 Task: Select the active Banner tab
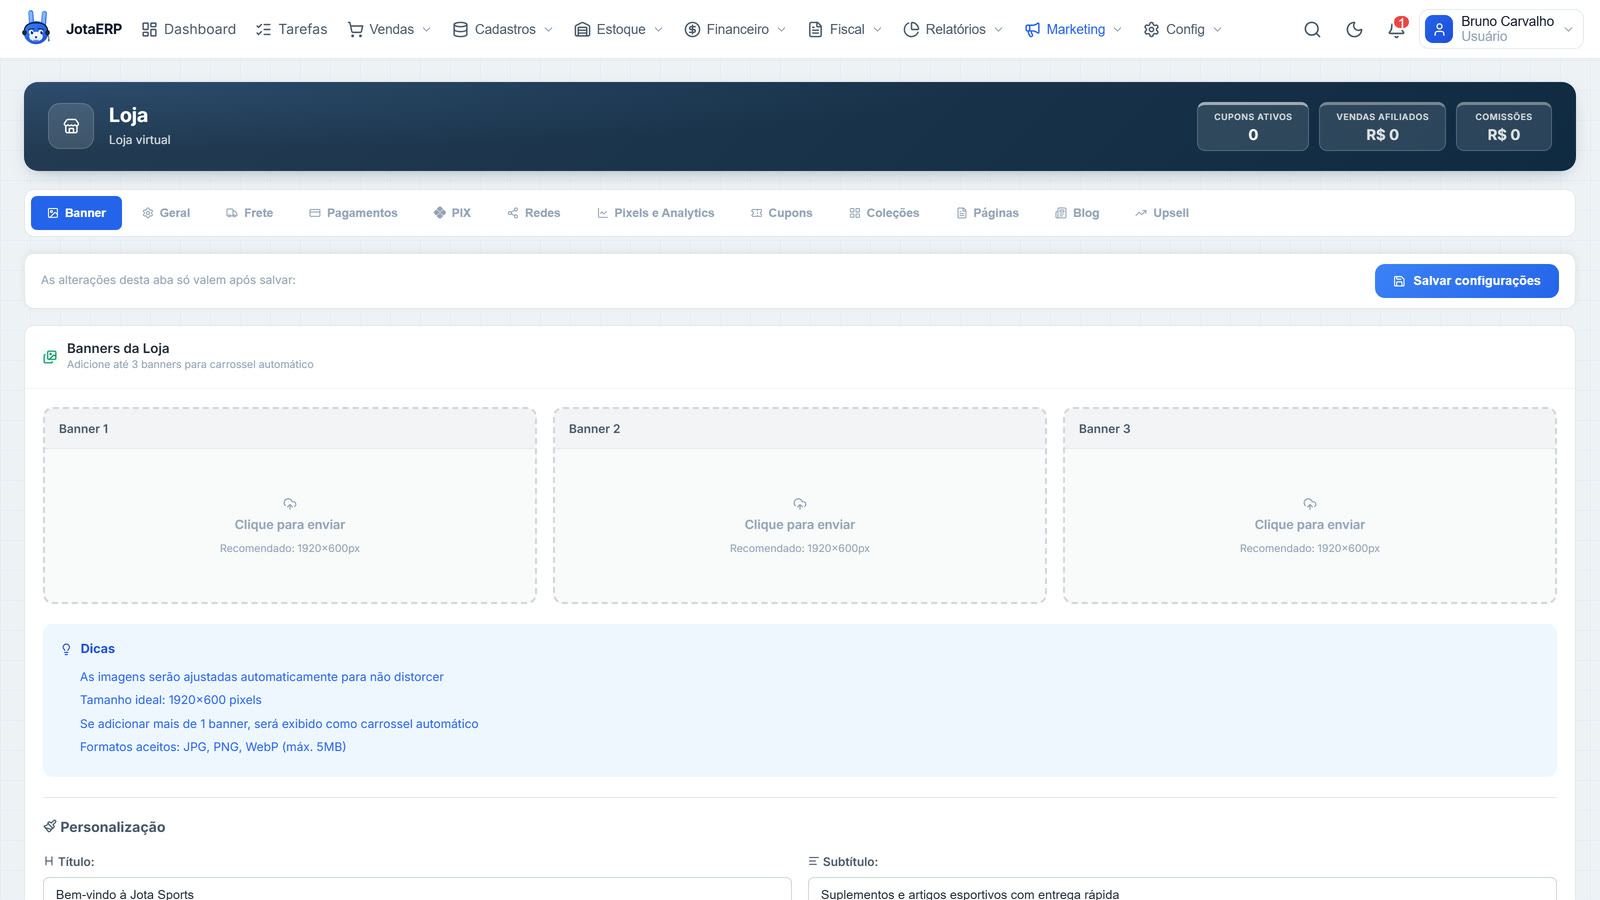(76, 213)
